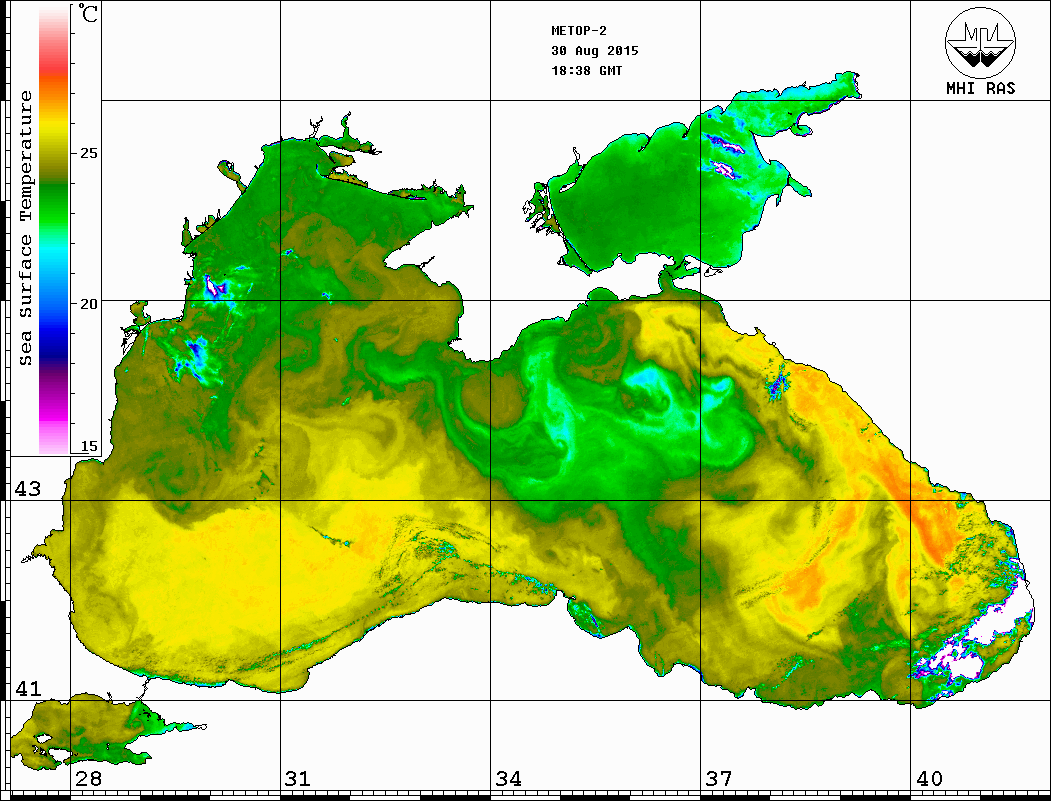Click the 'MHI RAS' label text
The width and height of the screenshot is (1051, 801).
click(x=981, y=88)
